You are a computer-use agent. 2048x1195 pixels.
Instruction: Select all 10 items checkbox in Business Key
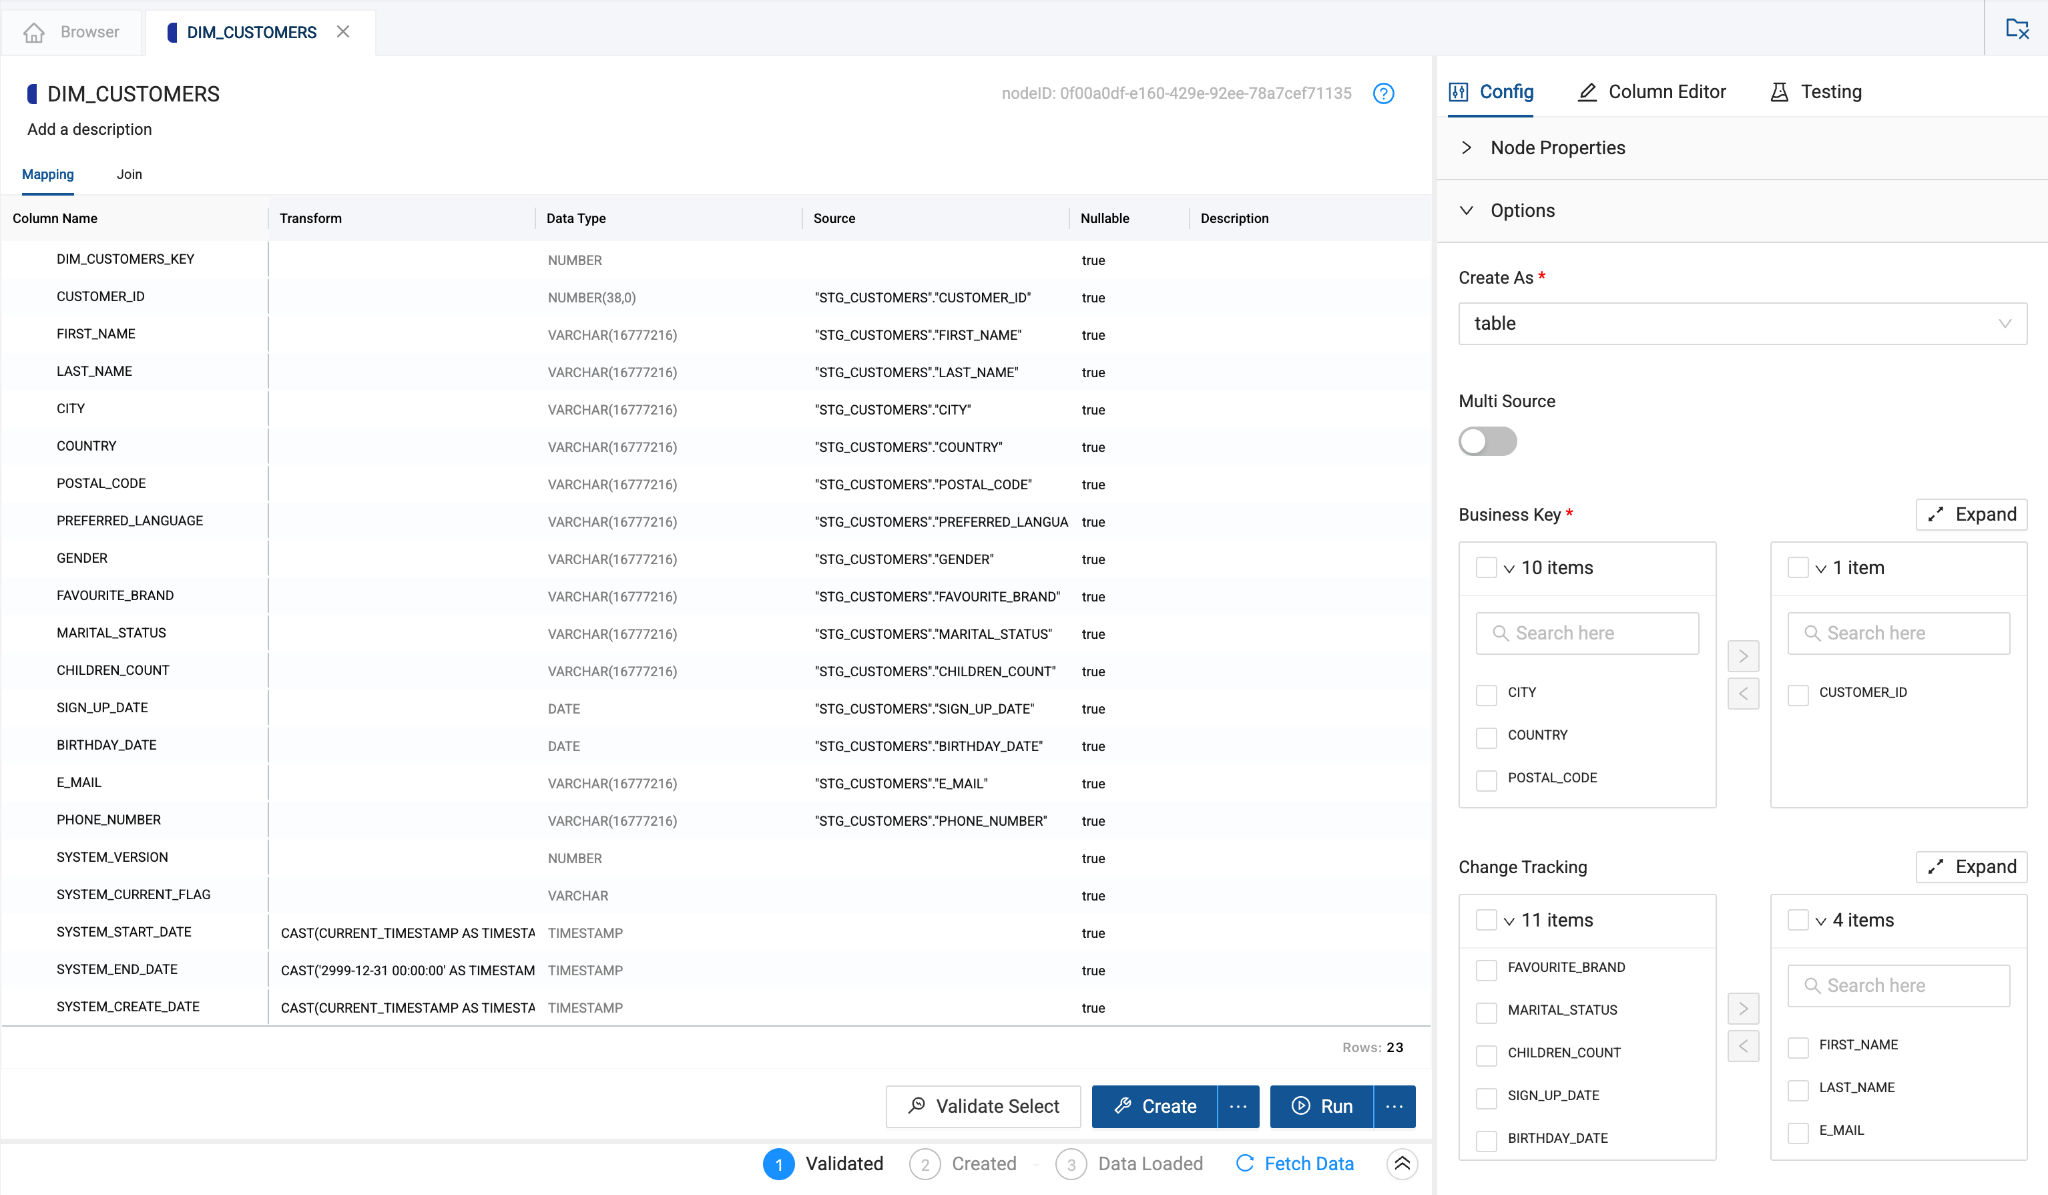pos(1486,567)
